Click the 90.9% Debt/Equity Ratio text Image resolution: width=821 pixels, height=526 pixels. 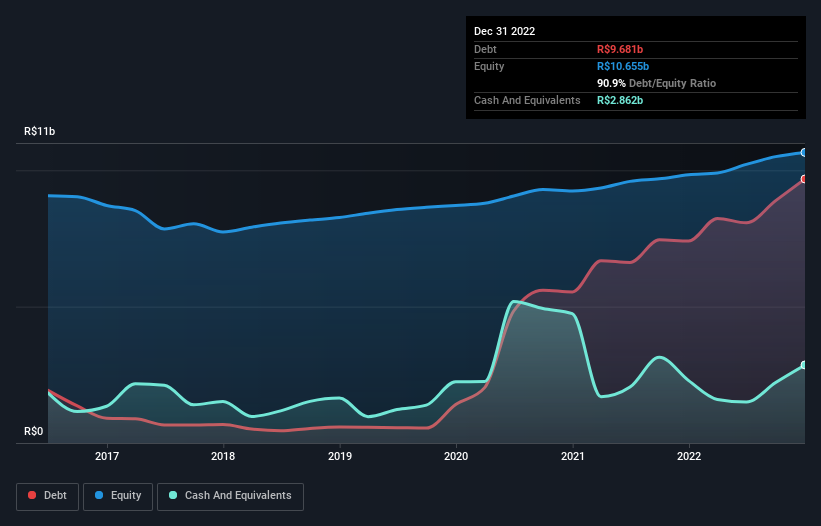pos(657,83)
